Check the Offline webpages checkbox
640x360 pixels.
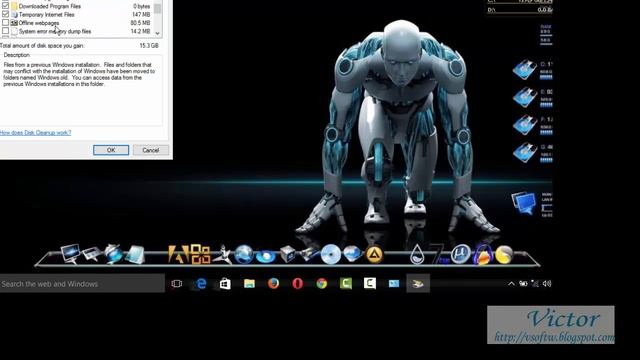coord(5,23)
